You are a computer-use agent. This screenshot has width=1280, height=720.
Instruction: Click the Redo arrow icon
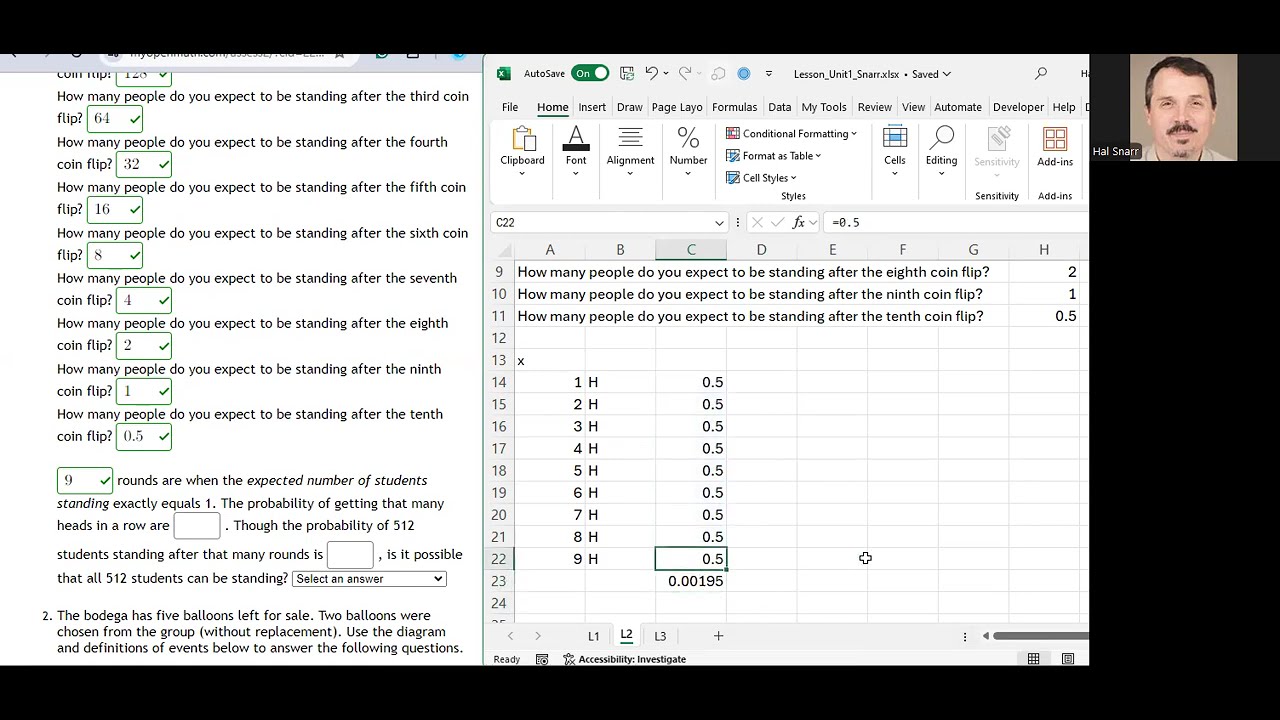point(685,73)
